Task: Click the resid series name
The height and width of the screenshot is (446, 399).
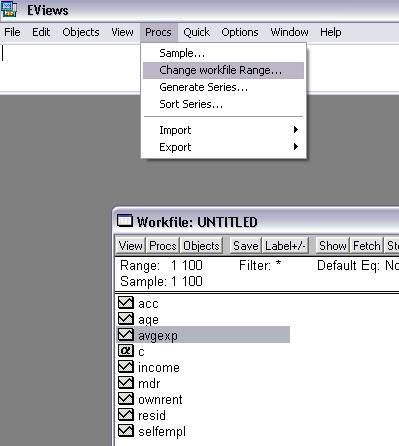Action: click(152, 415)
